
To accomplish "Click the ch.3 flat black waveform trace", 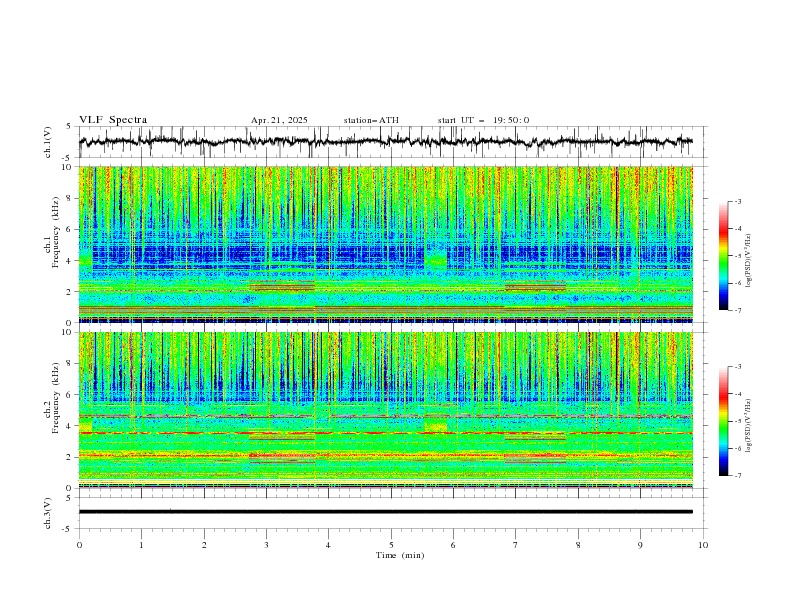I will pyautogui.click(x=386, y=512).
